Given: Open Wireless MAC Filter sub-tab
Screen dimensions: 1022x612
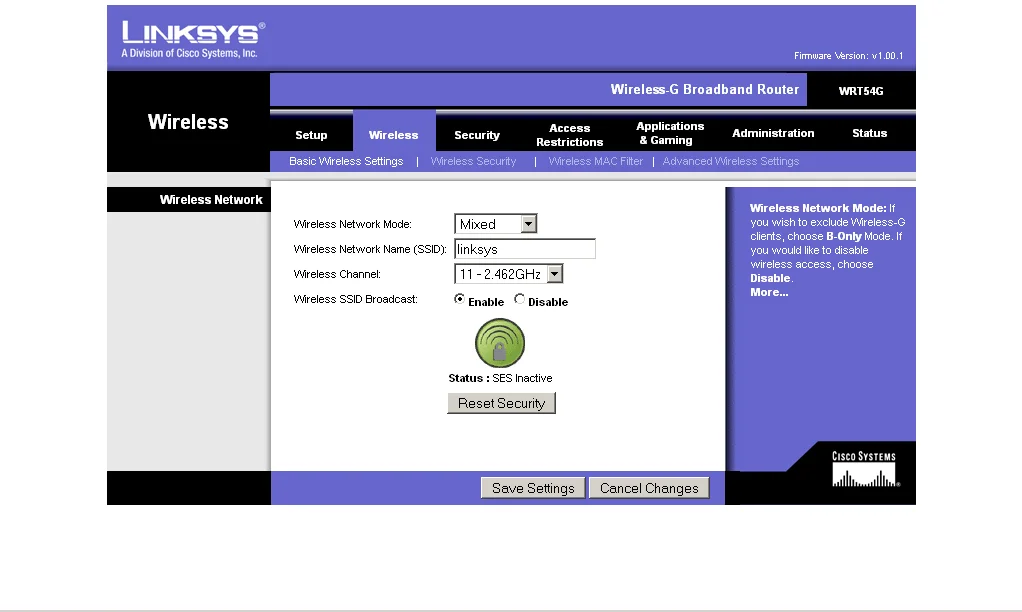Looking at the screenshot, I should (x=595, y=162).
